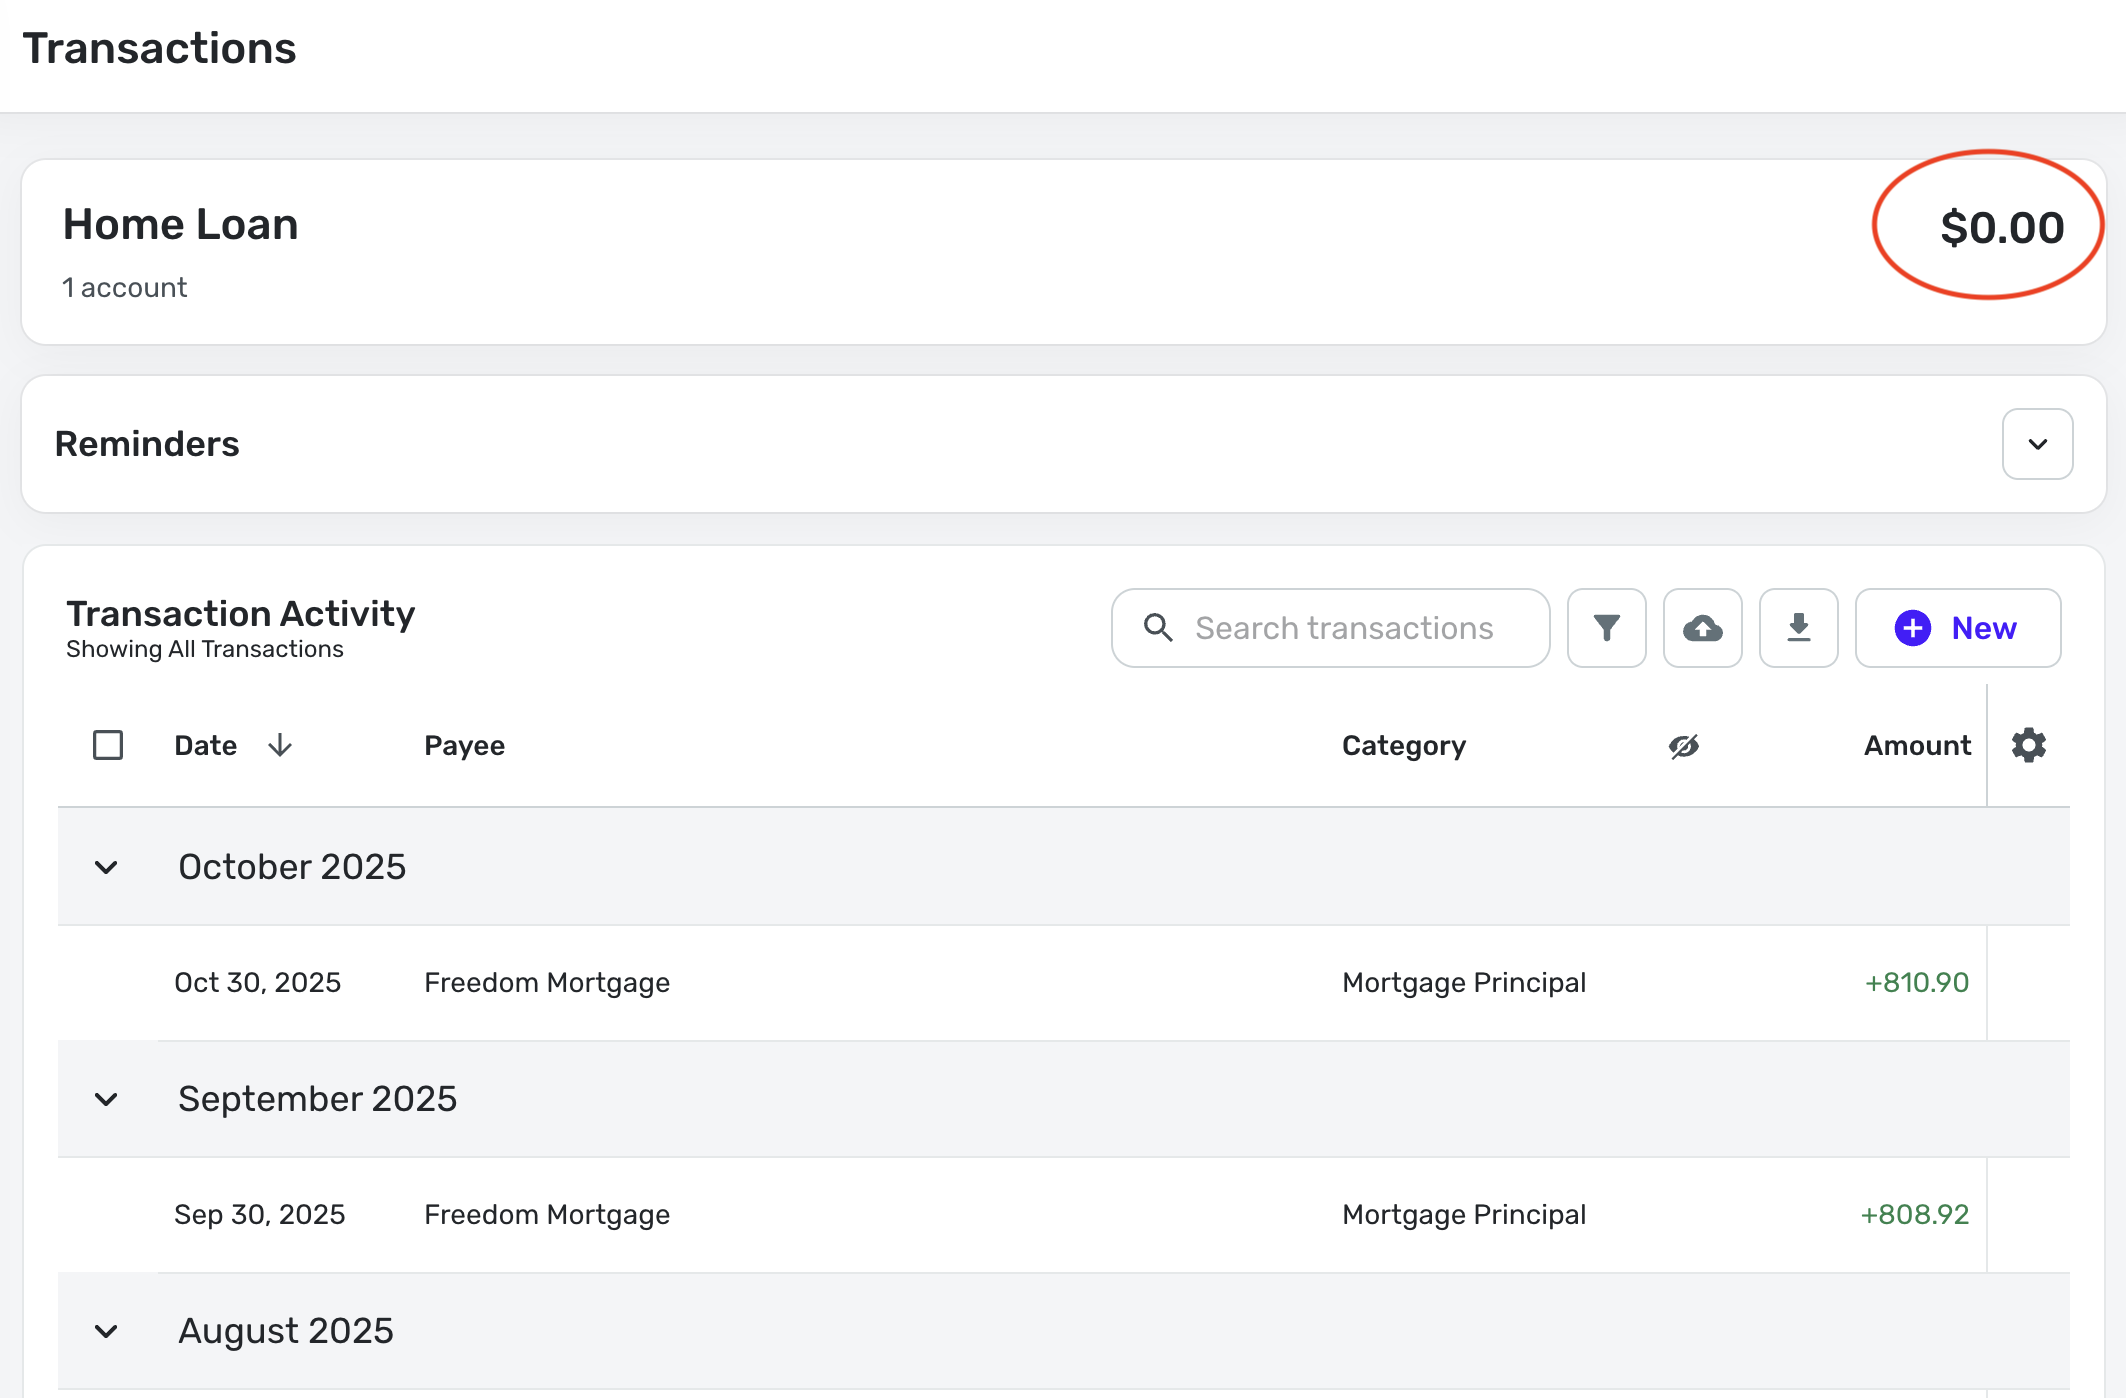Open the Sep 30 Freedom Mortgage transaction
The height and width of the screenshot is (1398, 2126).
pyautogui.click(x=547, y=1215)
